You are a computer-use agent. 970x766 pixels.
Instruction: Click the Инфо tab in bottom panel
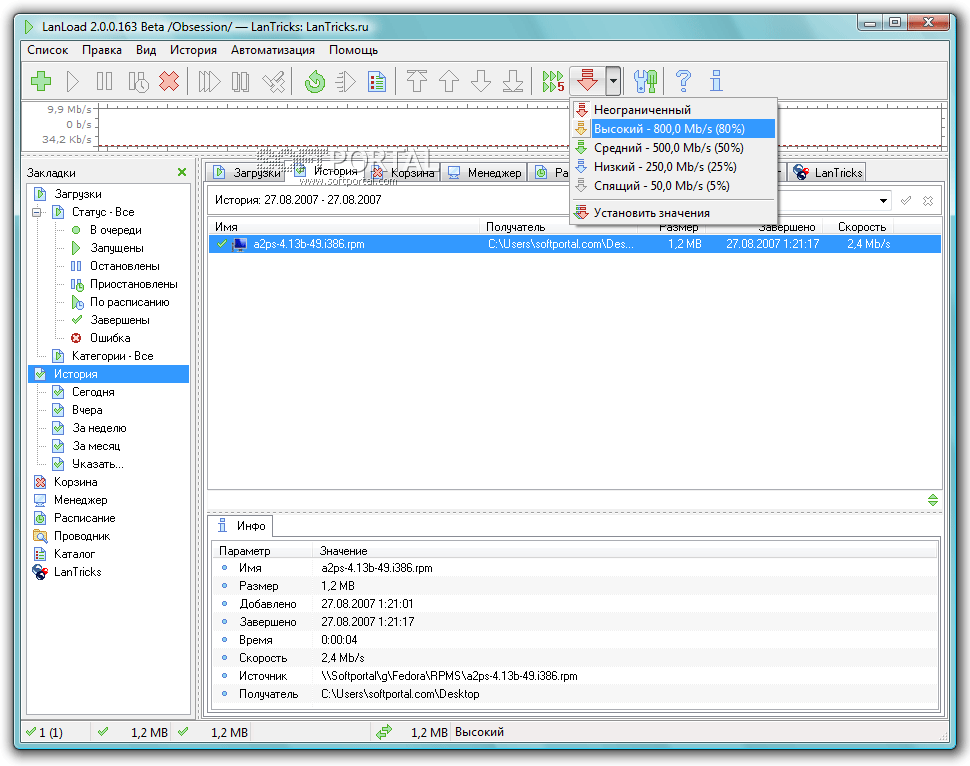coord(241,526)
